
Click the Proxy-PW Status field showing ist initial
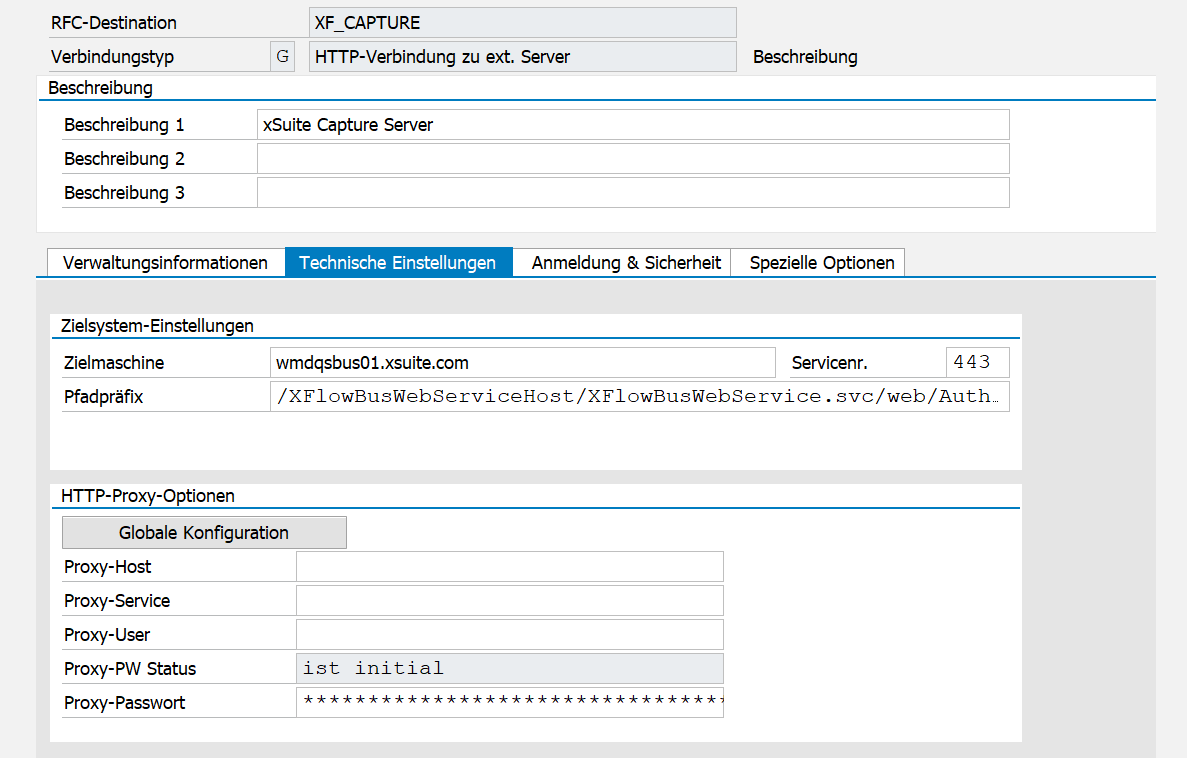pyautogui.click(x=509, y=668)
